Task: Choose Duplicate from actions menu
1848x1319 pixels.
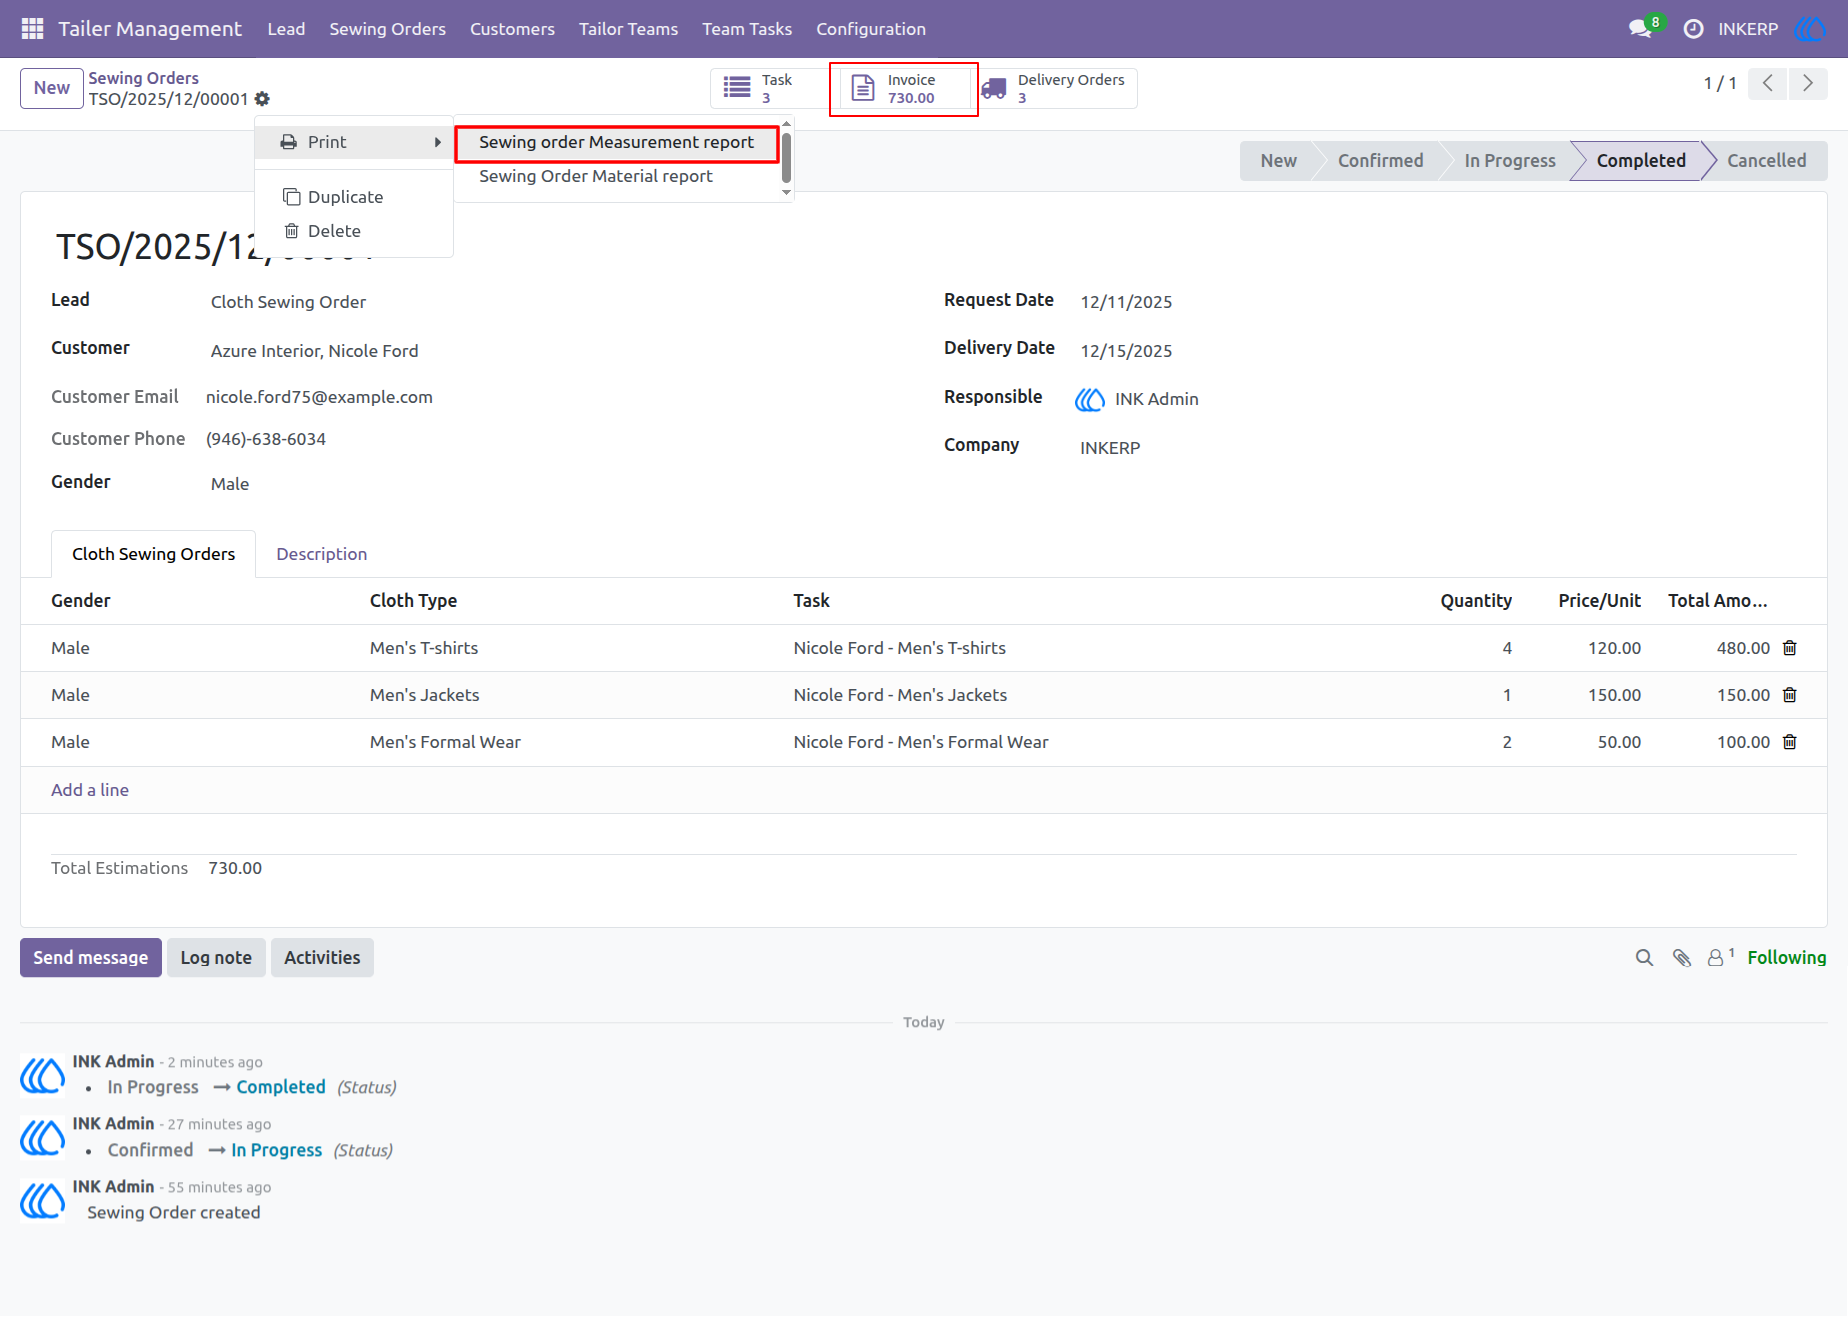Action: (x=354, y=197)
